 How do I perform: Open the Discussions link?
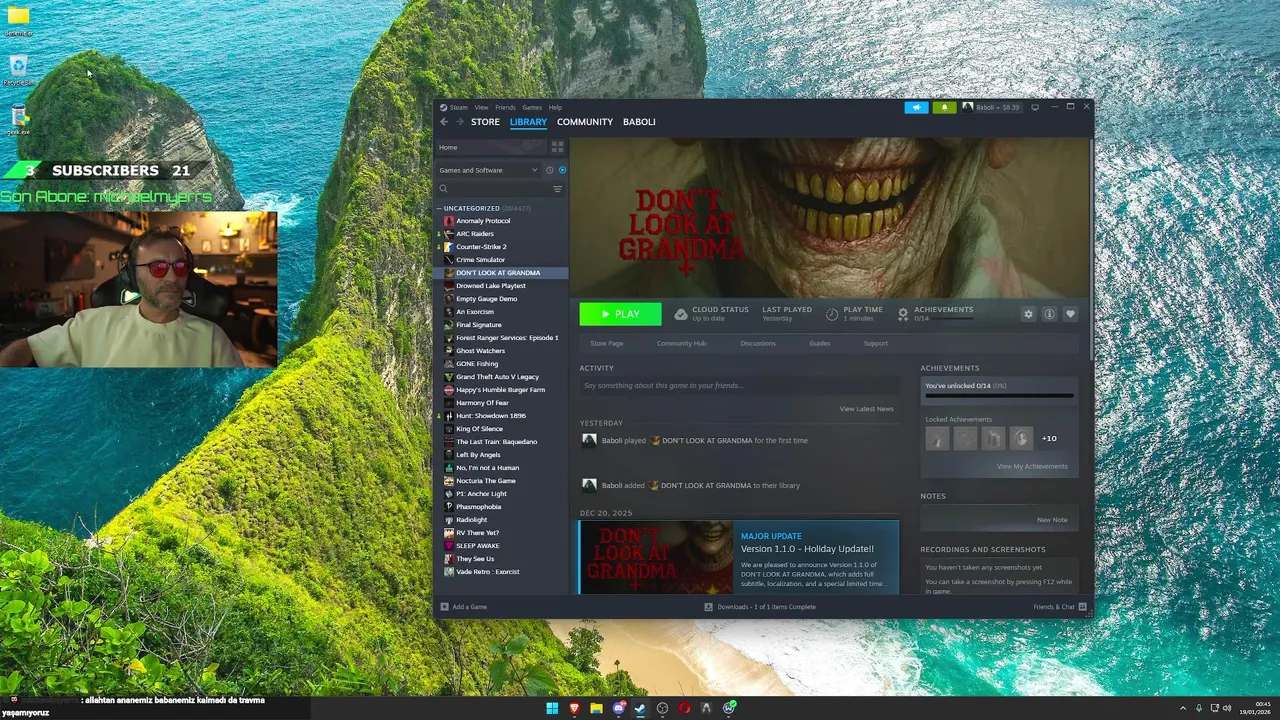click(757, 343)
